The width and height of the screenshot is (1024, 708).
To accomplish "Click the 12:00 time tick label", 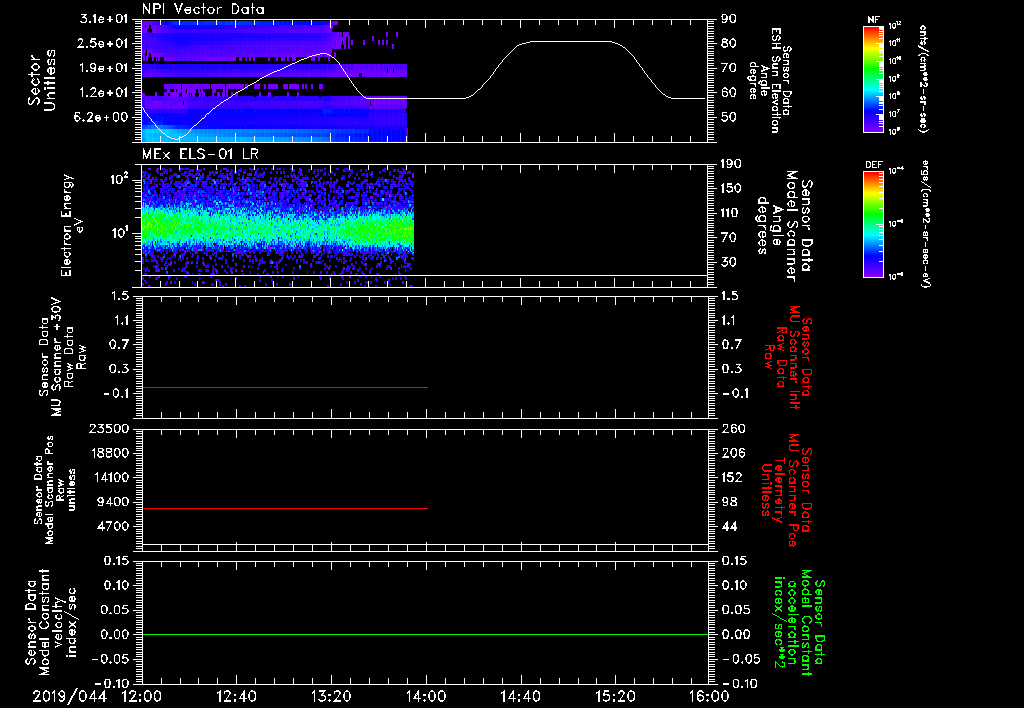I will click(142, 696).
